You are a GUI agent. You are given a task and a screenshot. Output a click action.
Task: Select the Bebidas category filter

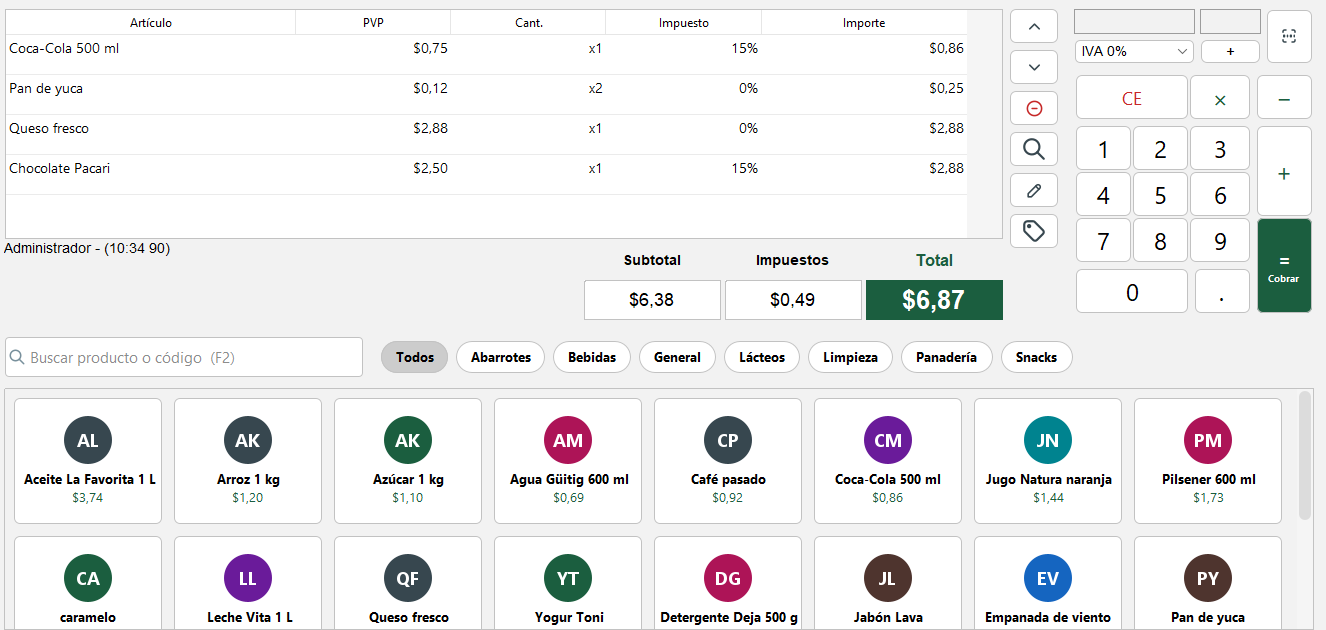pyautogui.click(x=592, y=357)
